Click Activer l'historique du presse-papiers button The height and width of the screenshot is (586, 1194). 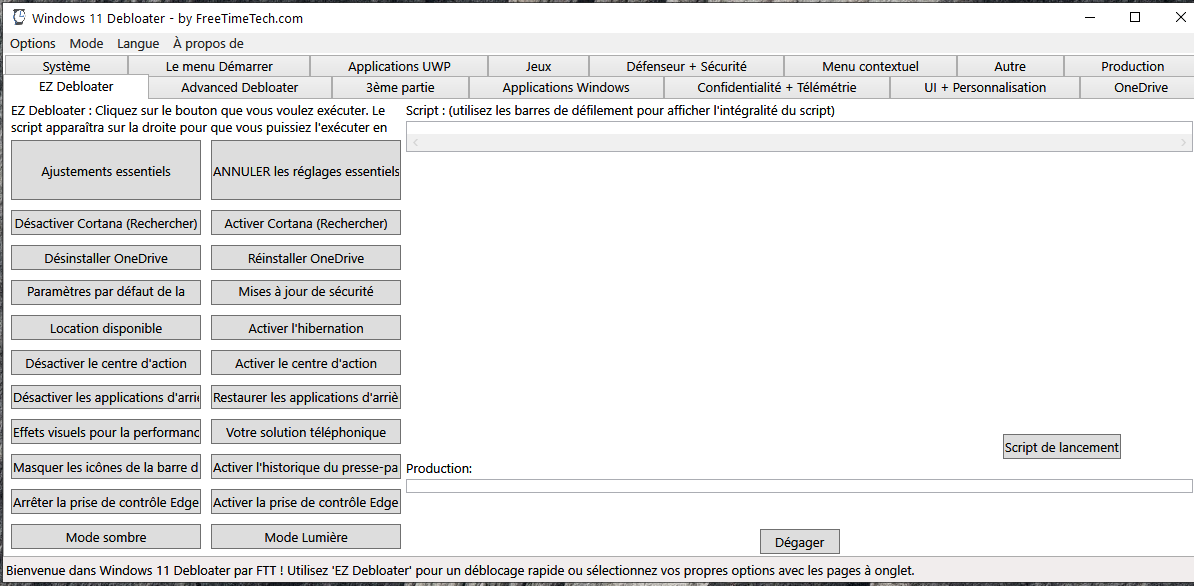pyautogui.click(x=306, y=467)
